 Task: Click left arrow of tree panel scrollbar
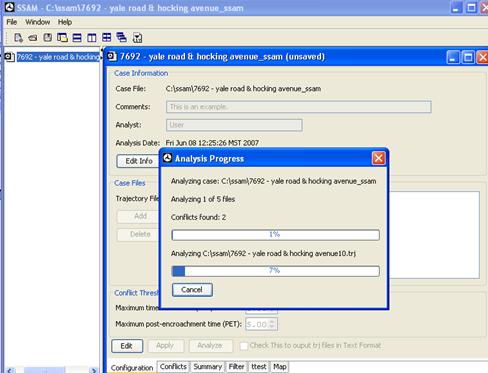(x=10, y=370)
